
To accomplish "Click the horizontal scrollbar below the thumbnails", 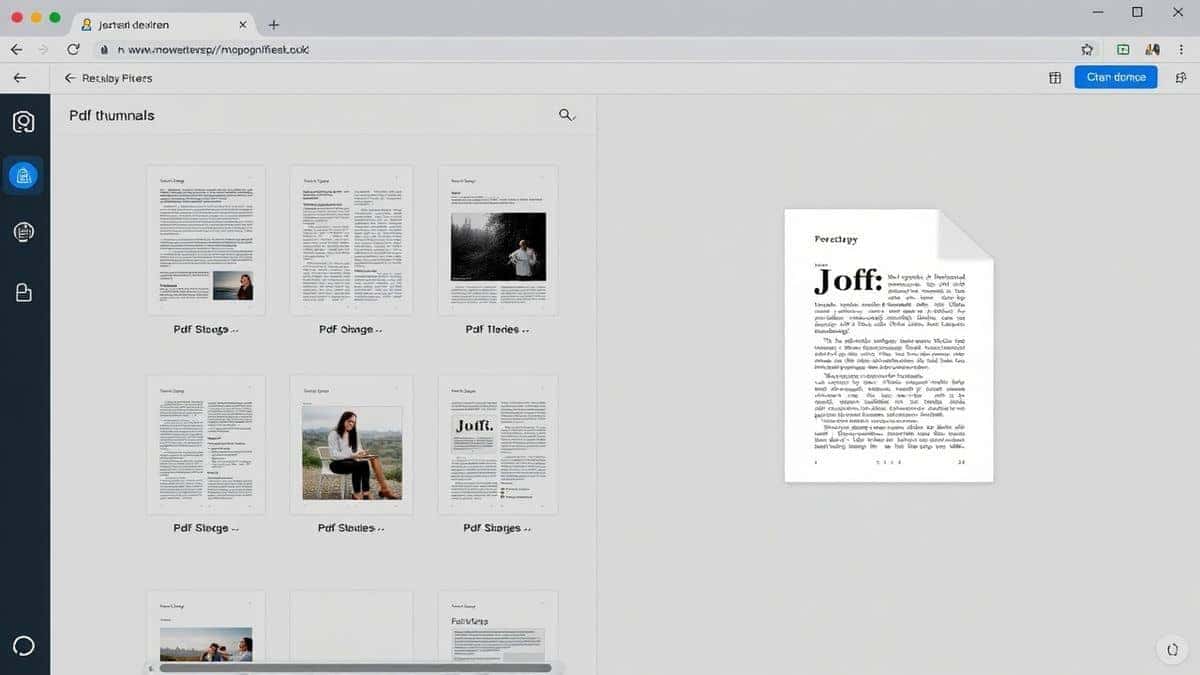I will click(x=355, y=668).
